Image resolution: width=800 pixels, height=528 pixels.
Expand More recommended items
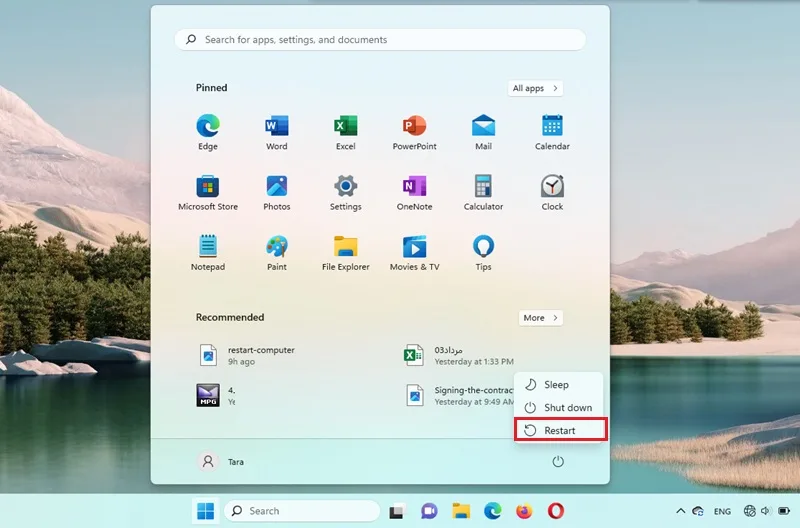[x=541, y=318]
